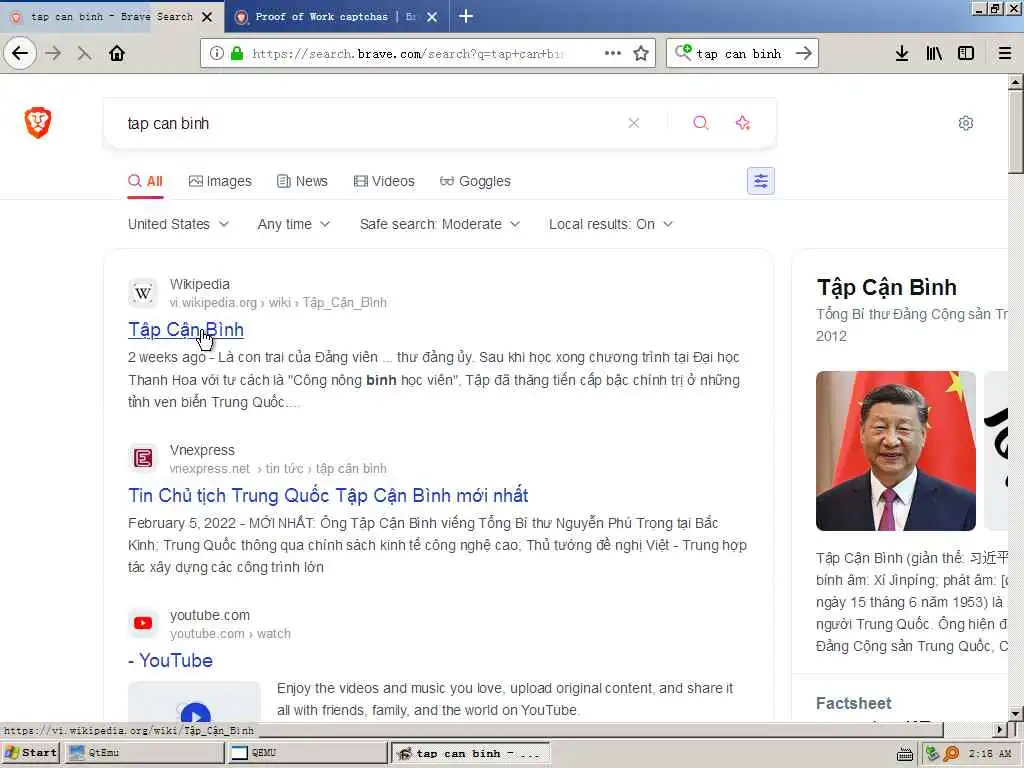Open the Tập Cận Bình Wikipedia result link
1024x768 pixels.
pyautogui.click(x=185, y=330)
